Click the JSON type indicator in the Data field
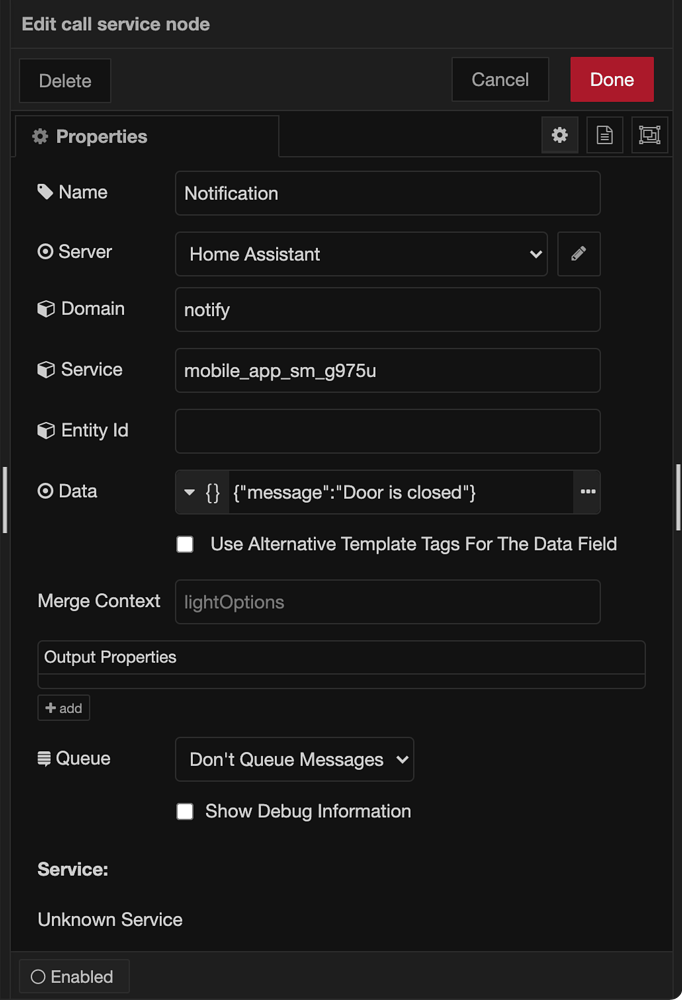682x1000 pixels. pyautogui.click(x=211, y=492)
